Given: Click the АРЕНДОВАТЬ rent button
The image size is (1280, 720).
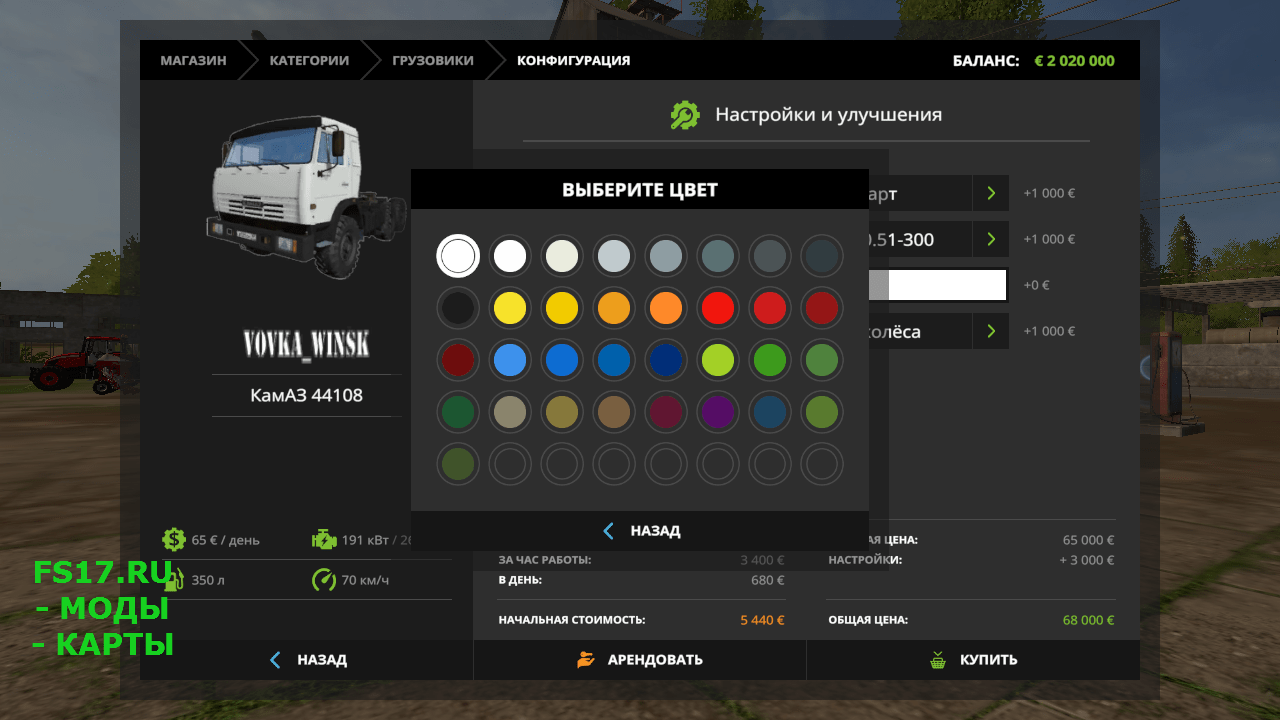Looking at the screenshot, I should (x=640, y=660).
